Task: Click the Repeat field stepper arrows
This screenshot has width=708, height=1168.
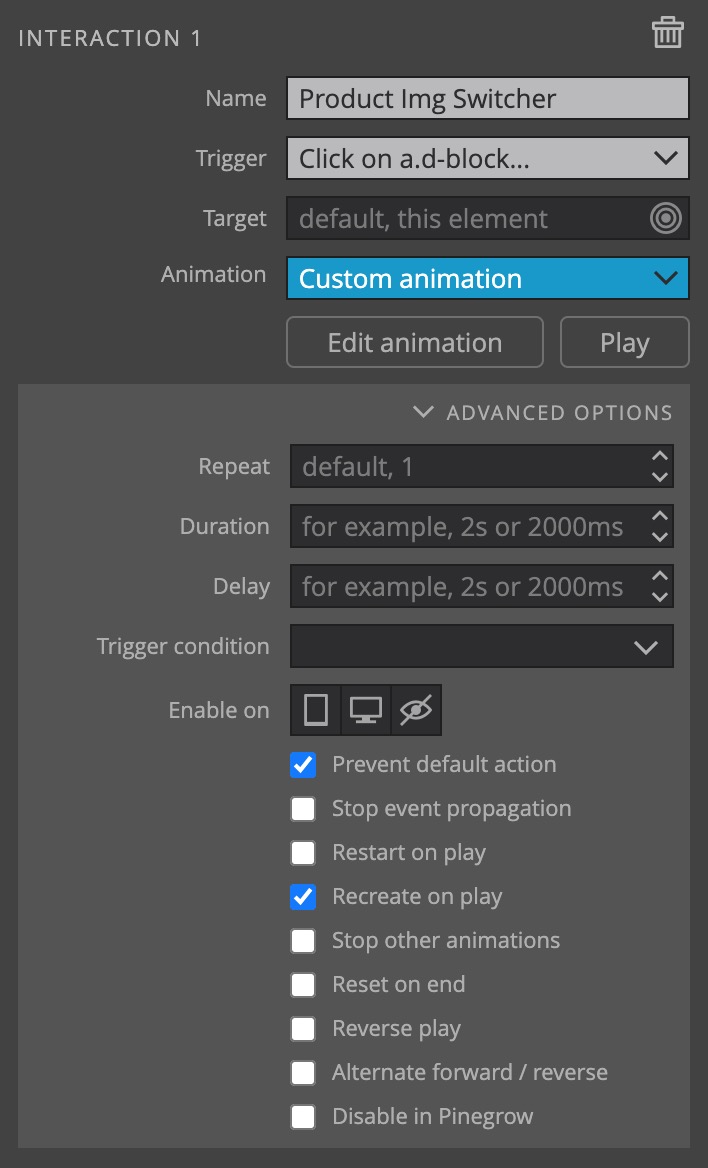Action: [x=660, y=466]
